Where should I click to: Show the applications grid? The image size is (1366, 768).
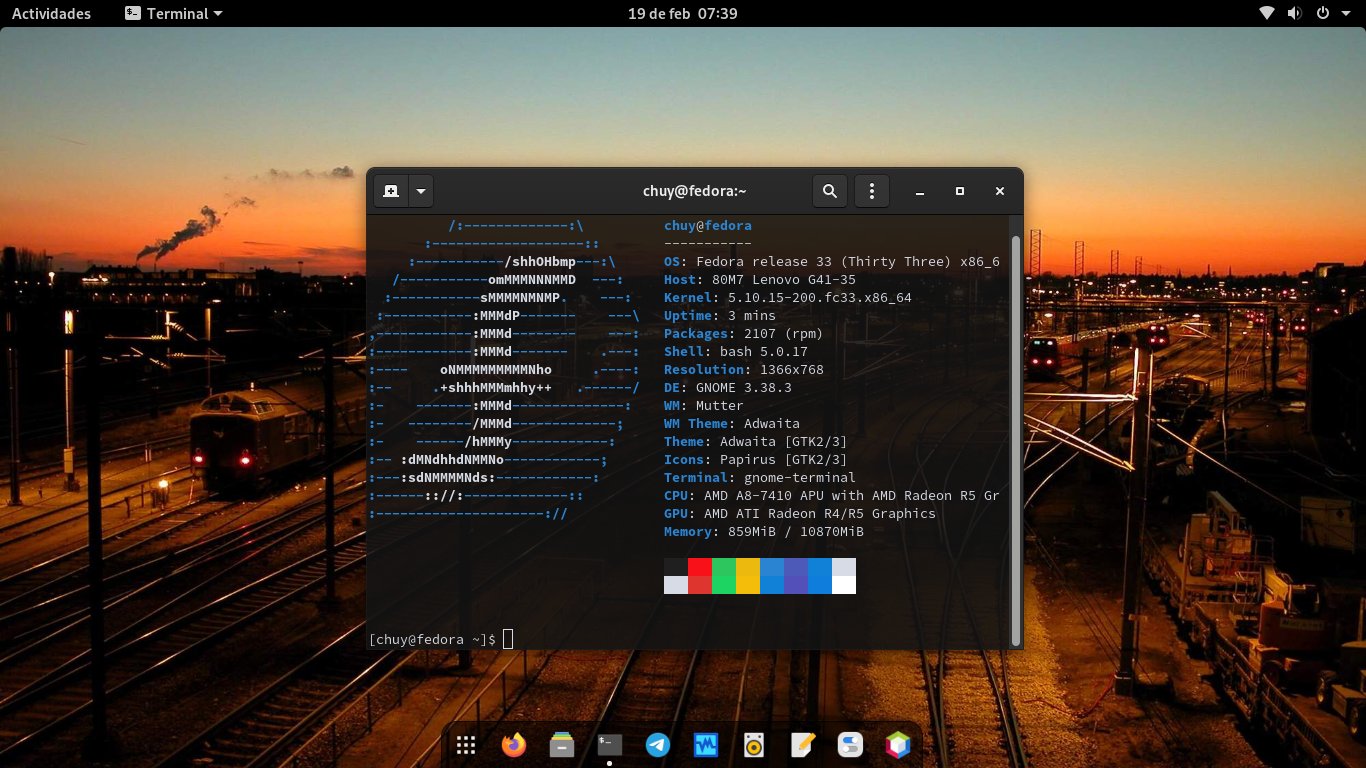(465, 745)
